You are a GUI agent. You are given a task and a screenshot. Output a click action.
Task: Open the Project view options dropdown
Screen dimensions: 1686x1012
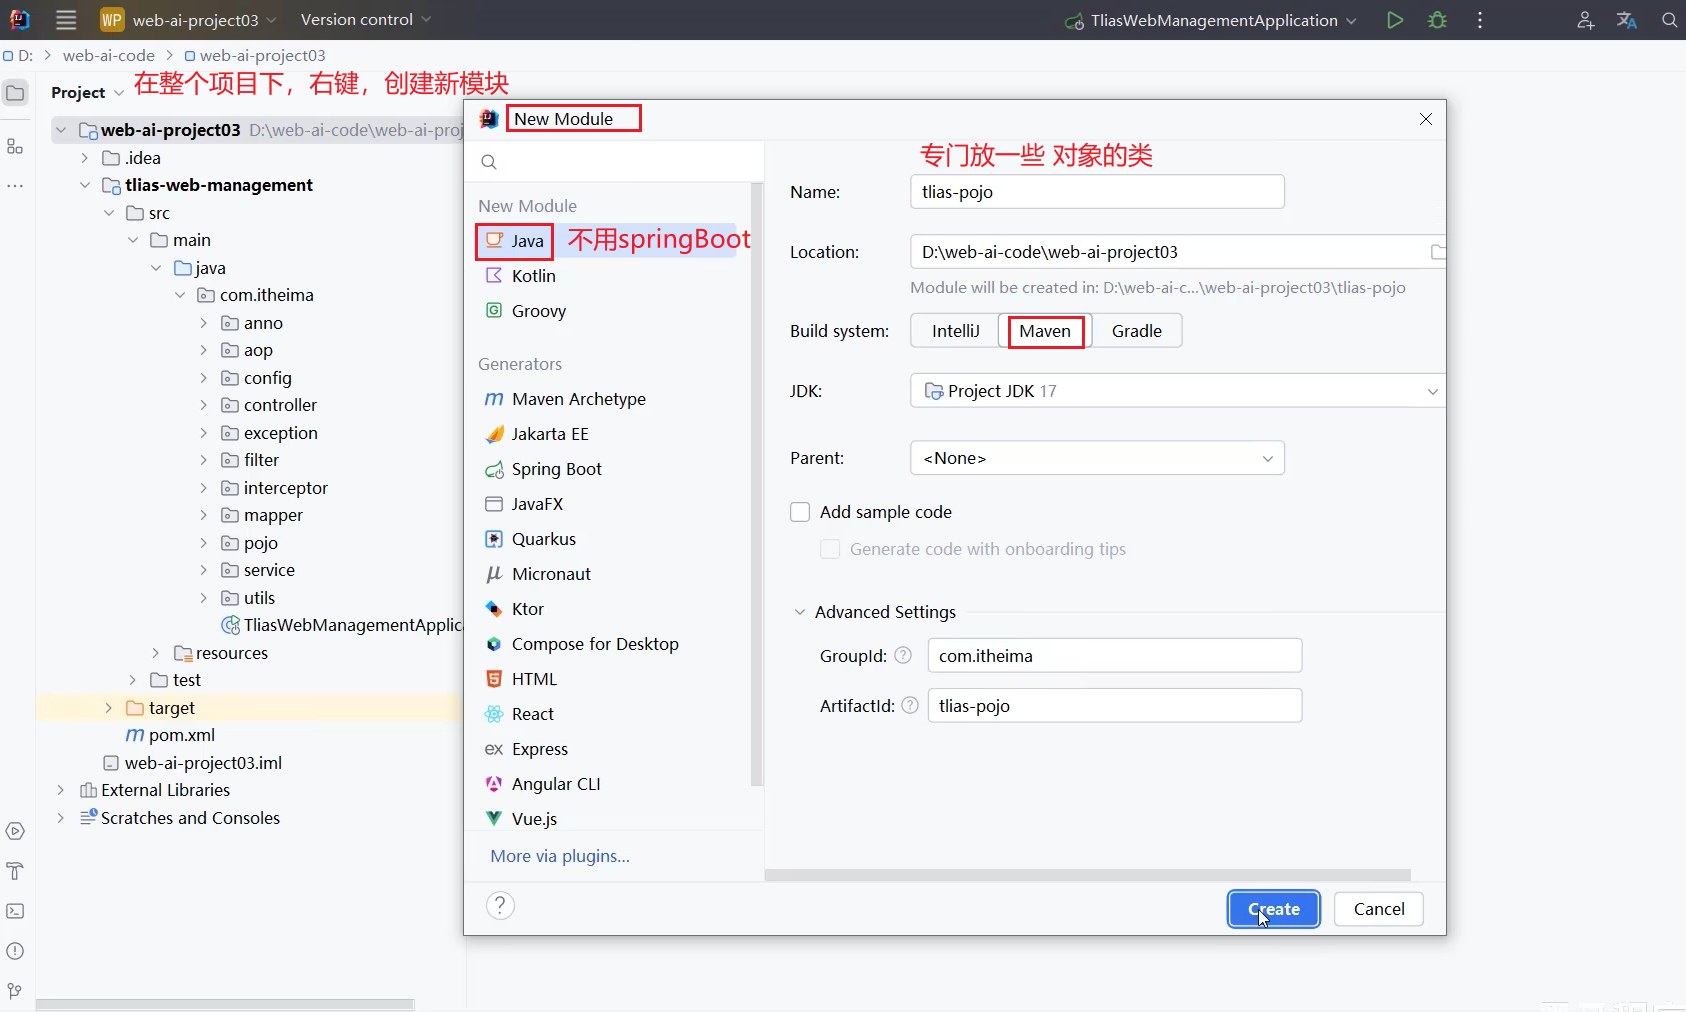tap(119, 93)
